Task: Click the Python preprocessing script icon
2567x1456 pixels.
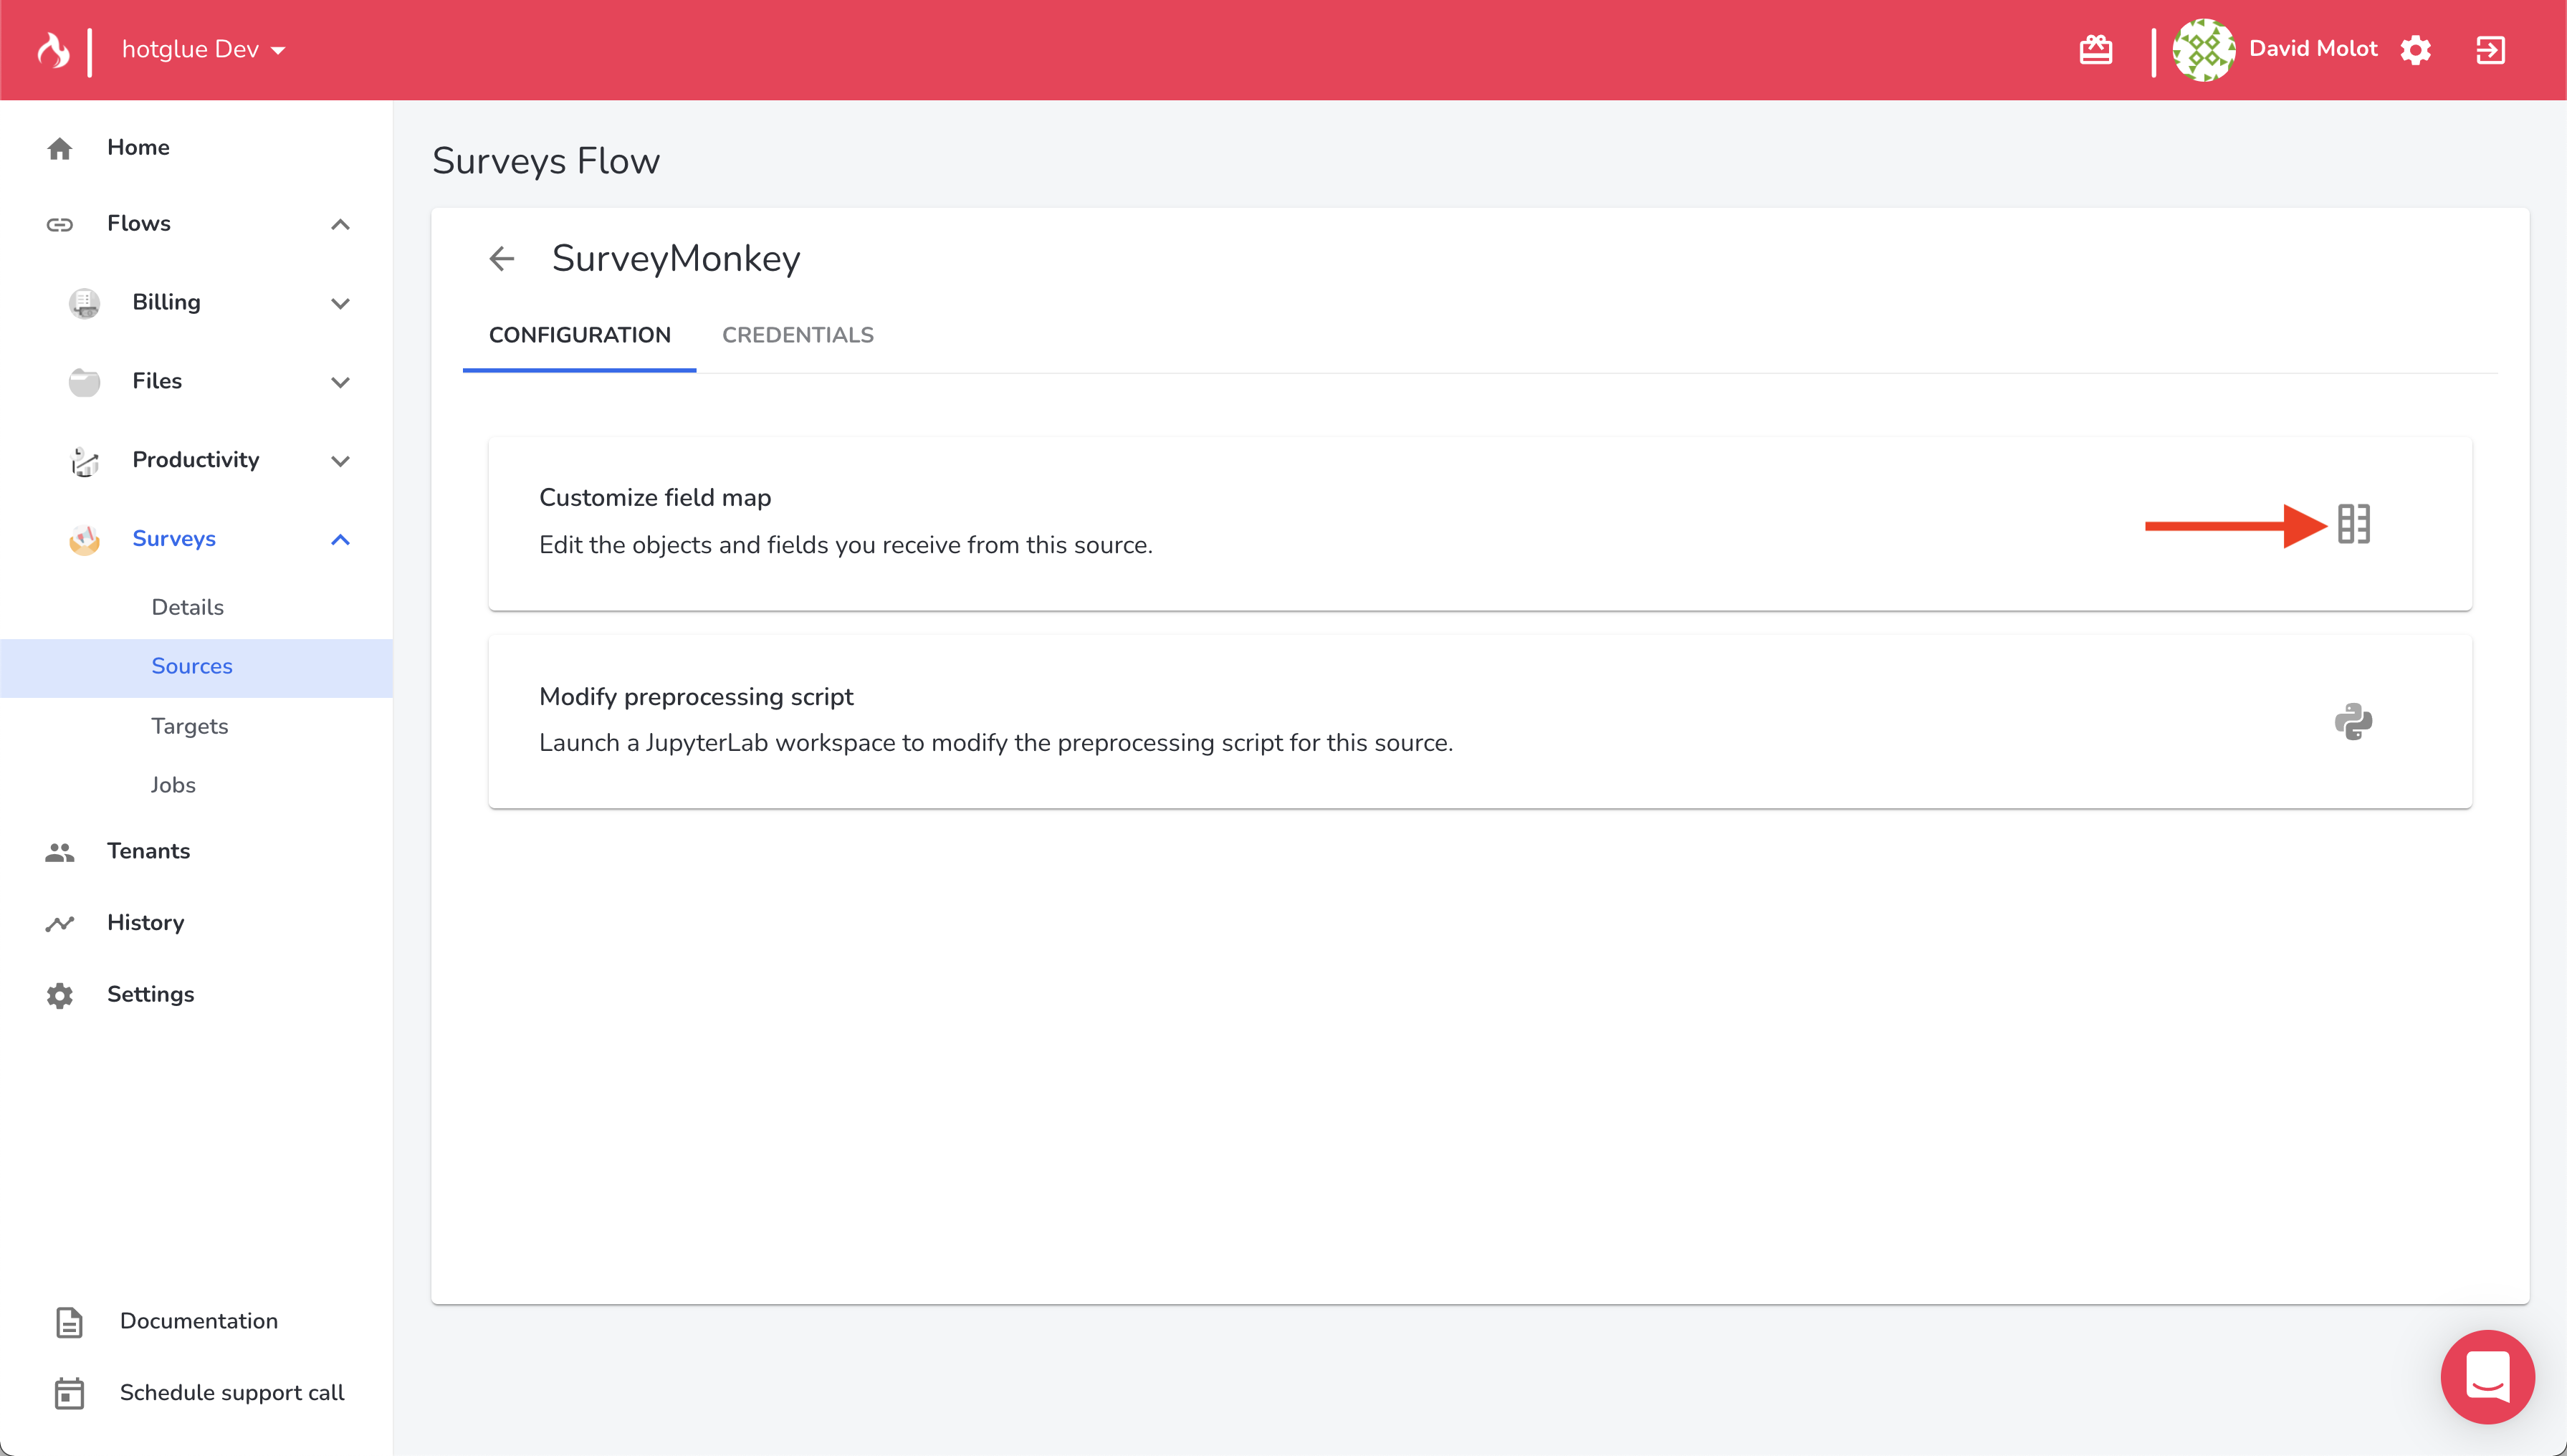Action: [2353, 721]
